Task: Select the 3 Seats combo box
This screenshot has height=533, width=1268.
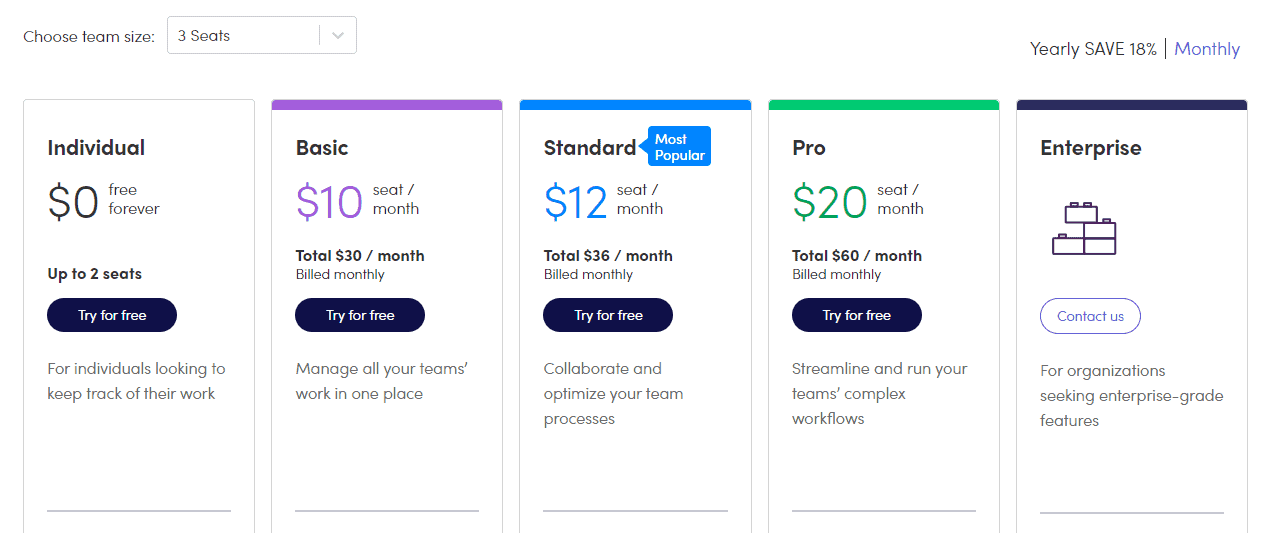Action: pos(262,36)
